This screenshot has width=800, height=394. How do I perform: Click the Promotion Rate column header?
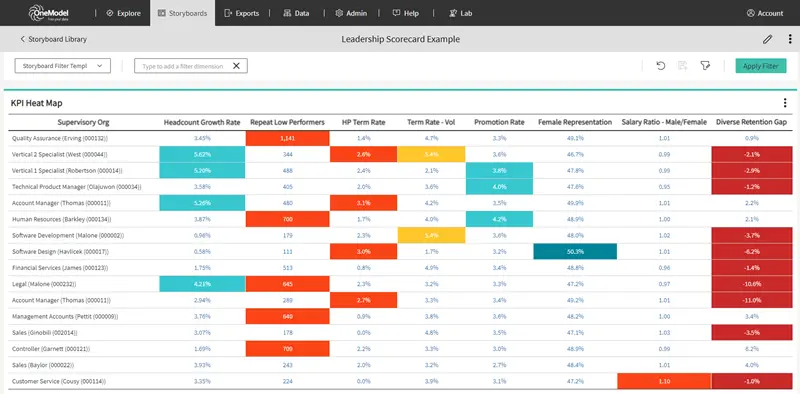click(499, 122)
